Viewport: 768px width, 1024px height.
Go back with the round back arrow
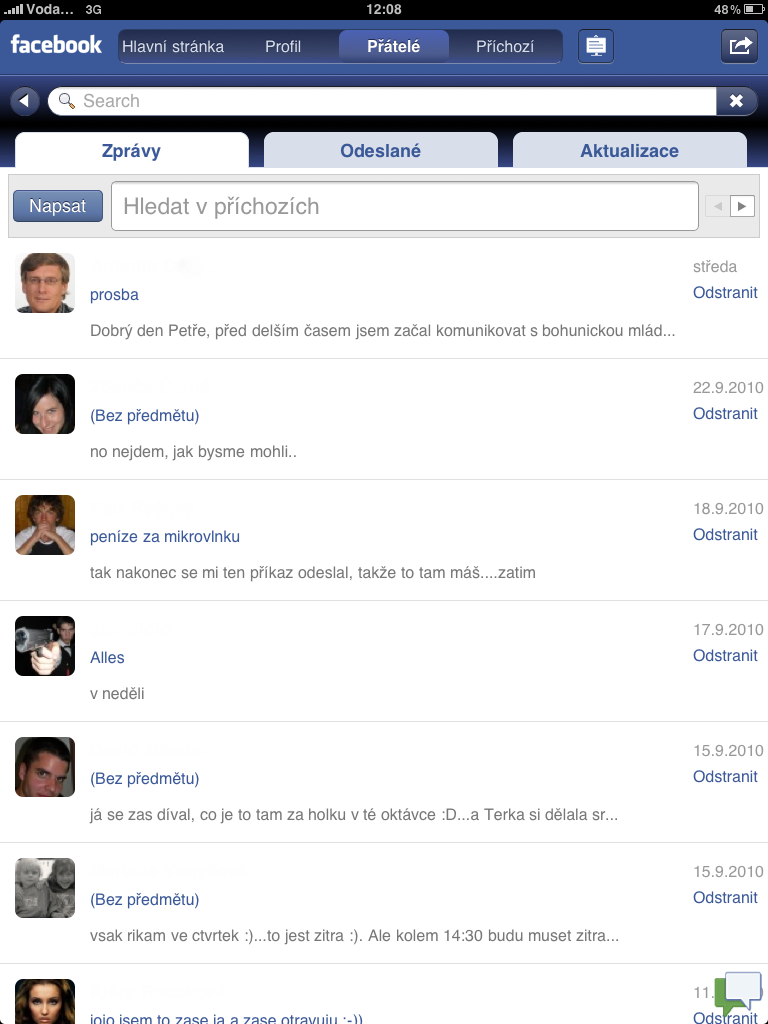coord(25,101)
